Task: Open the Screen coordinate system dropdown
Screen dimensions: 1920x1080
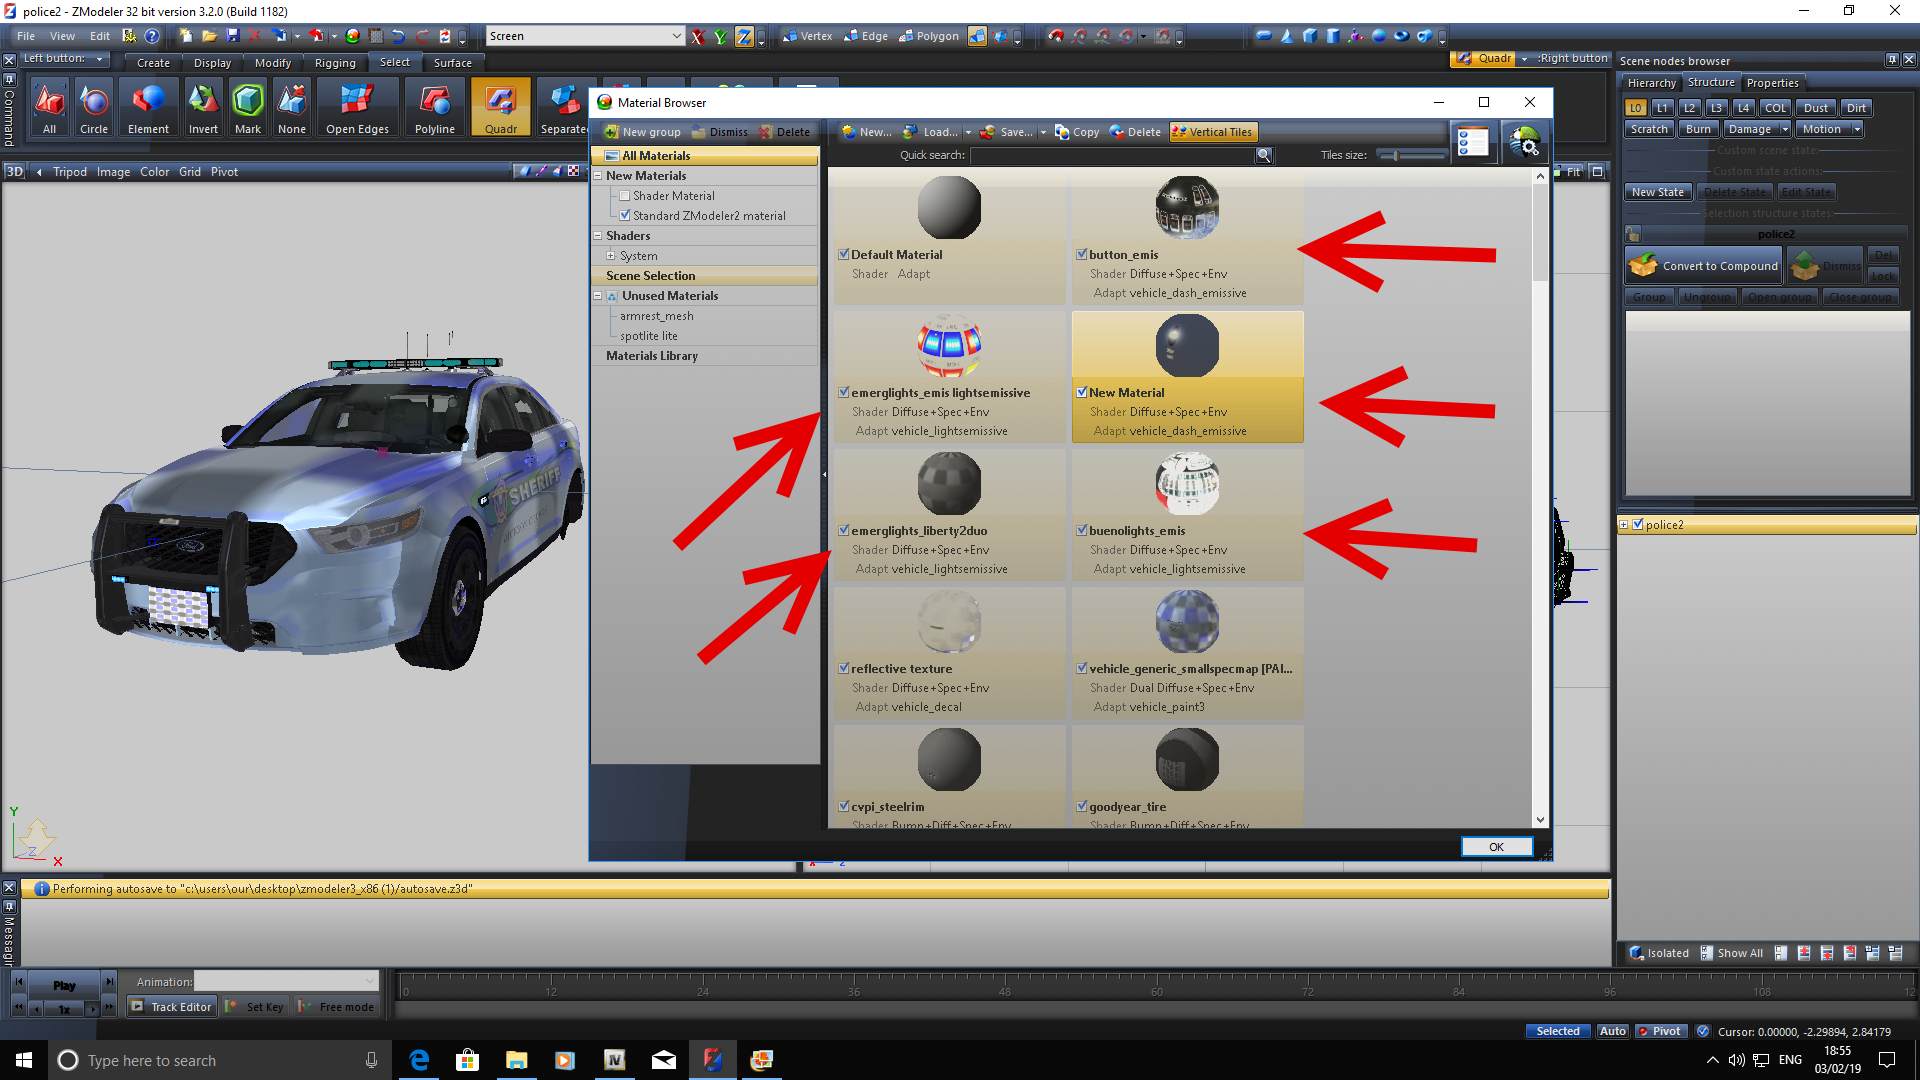Action: (x=676, y=36)
